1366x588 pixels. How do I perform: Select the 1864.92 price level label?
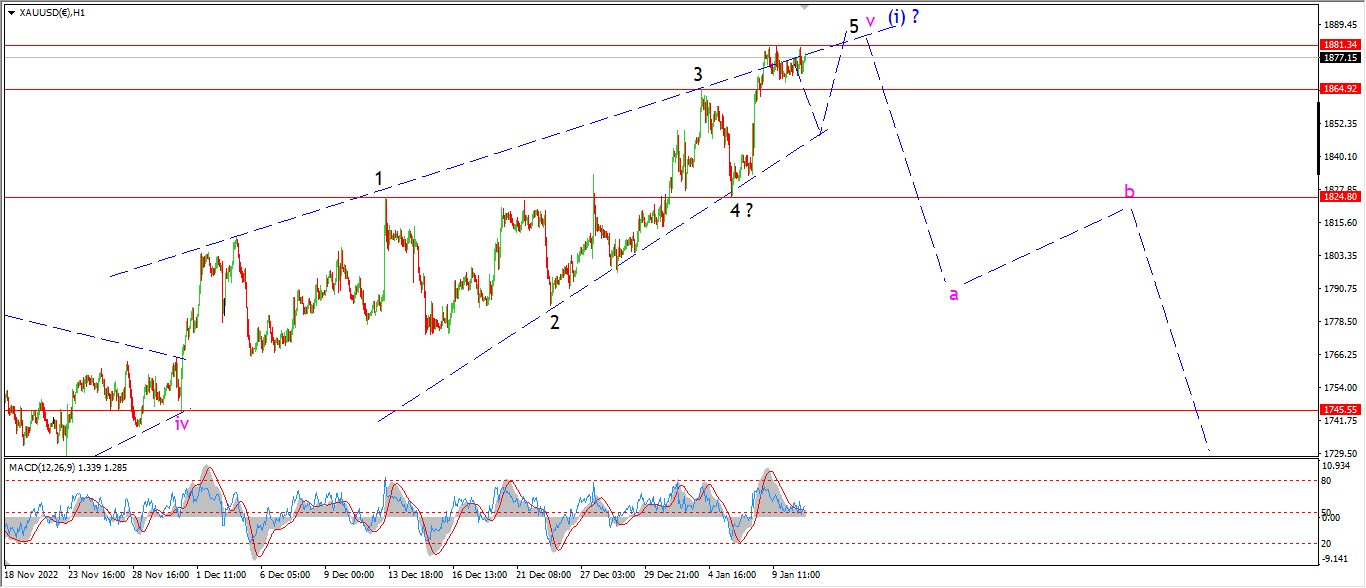(x=1339, y=89)
